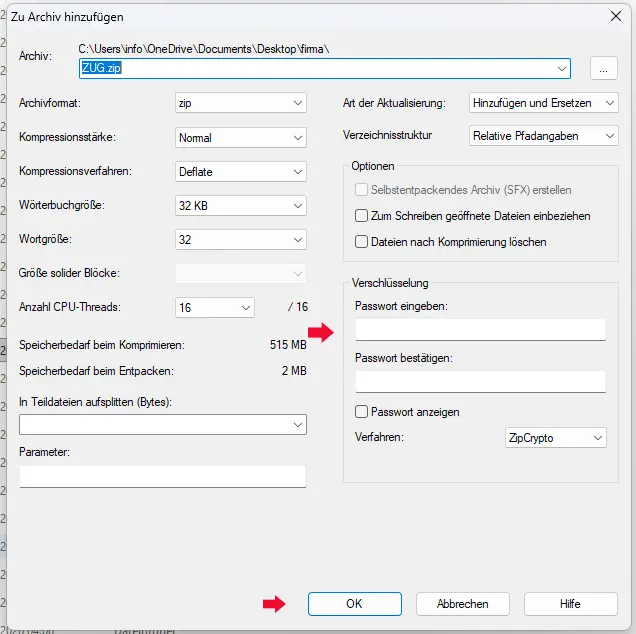The width and height of the screenshot is (636, 634).
Task: Click the 515 MB memory value
Action: tap(288, 345)
